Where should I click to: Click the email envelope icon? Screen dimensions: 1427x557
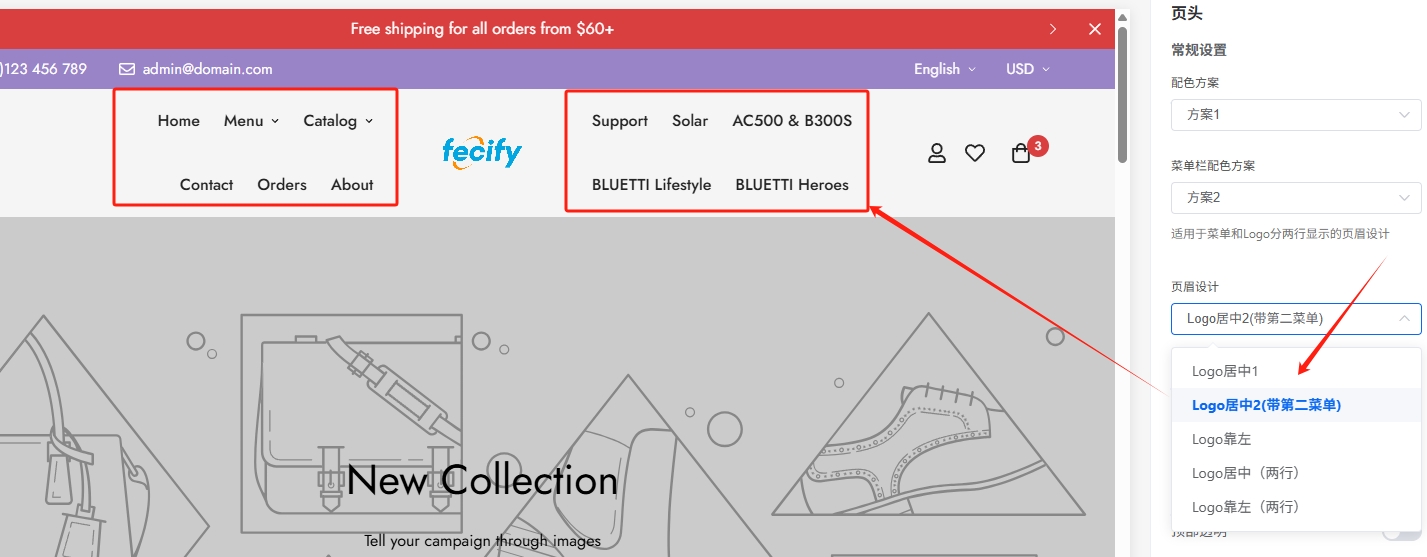[127, 69]
